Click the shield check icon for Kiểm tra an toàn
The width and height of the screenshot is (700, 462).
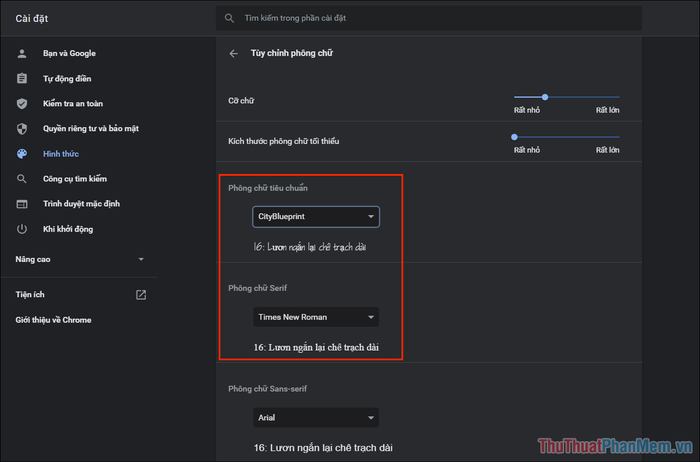tap(21, 104)
